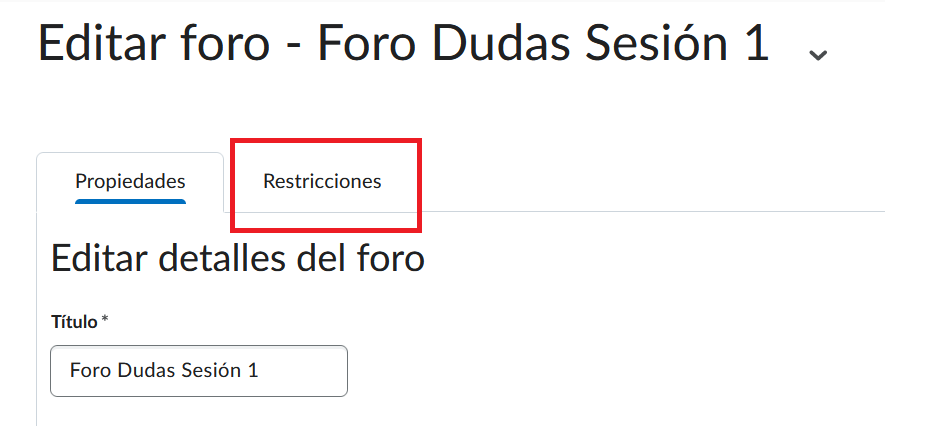Click the tab strip divider right of Restricciones
This screenshot has height=426, width=947.
pyautogui.click(x=650, y=211)
